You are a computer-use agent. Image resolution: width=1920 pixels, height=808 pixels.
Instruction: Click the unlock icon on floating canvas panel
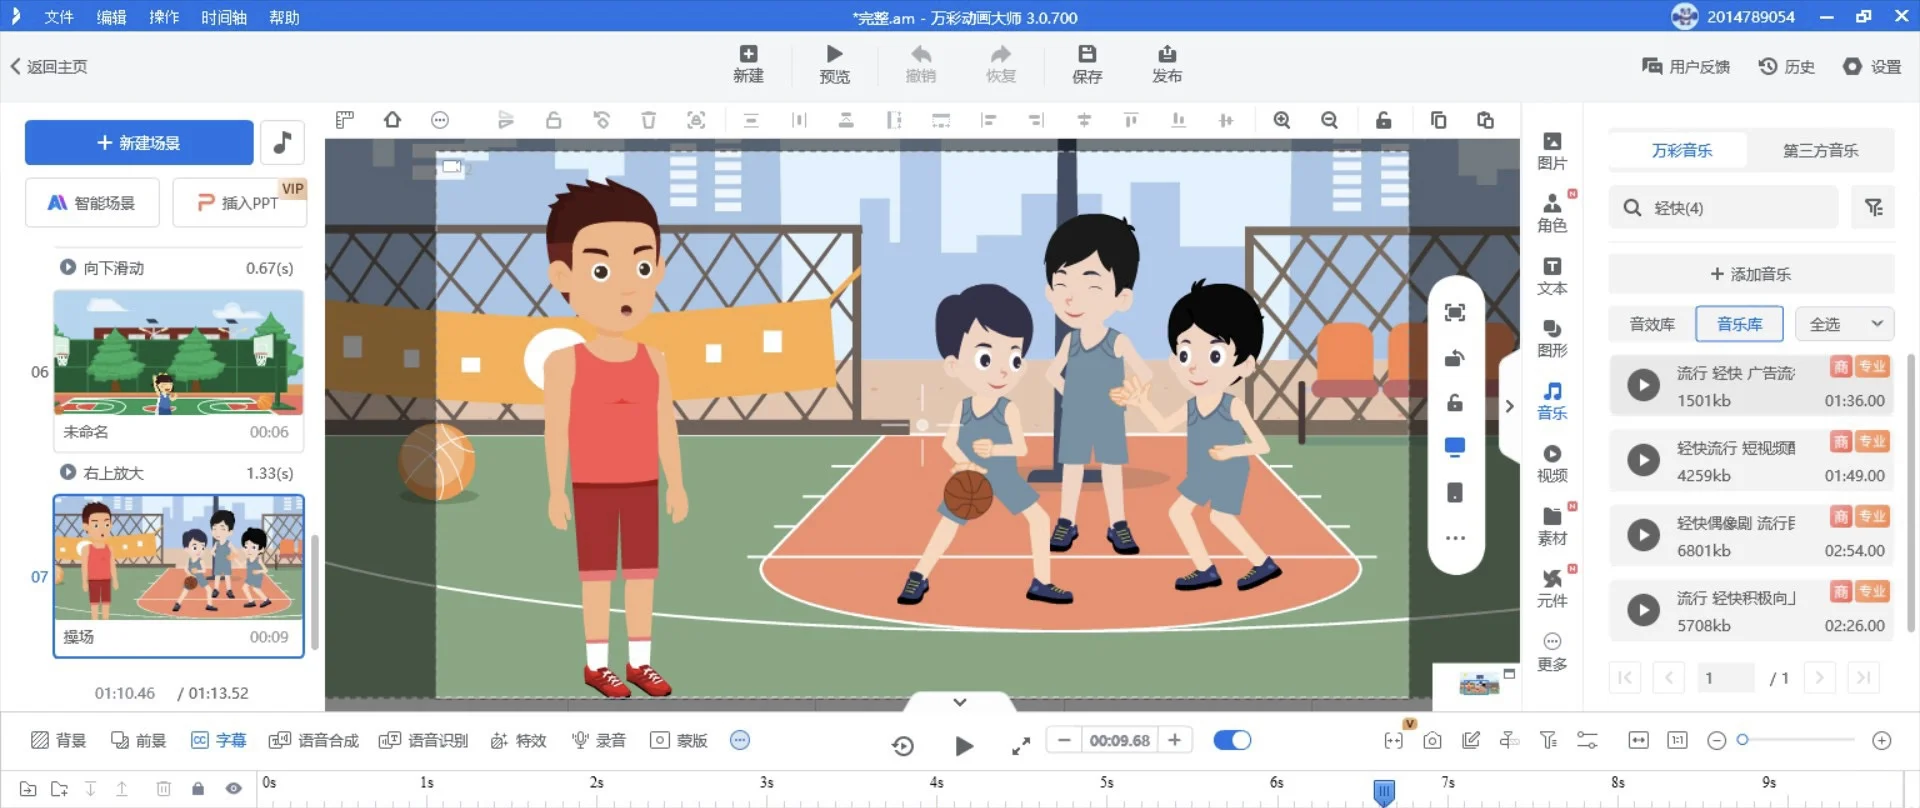tap(1455, 402)
